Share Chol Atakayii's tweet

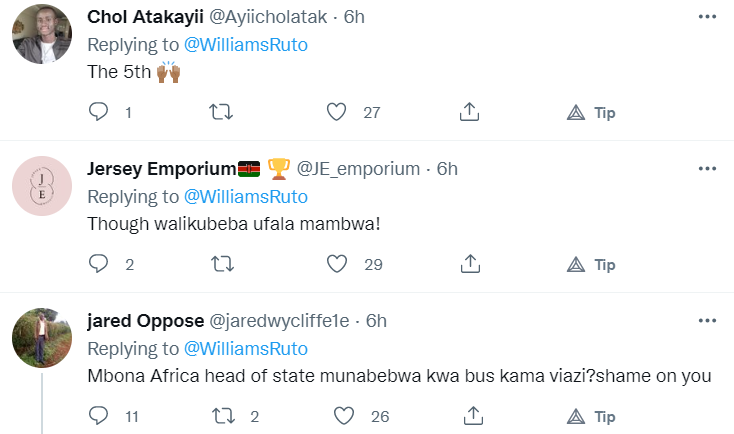coord(469,112)
